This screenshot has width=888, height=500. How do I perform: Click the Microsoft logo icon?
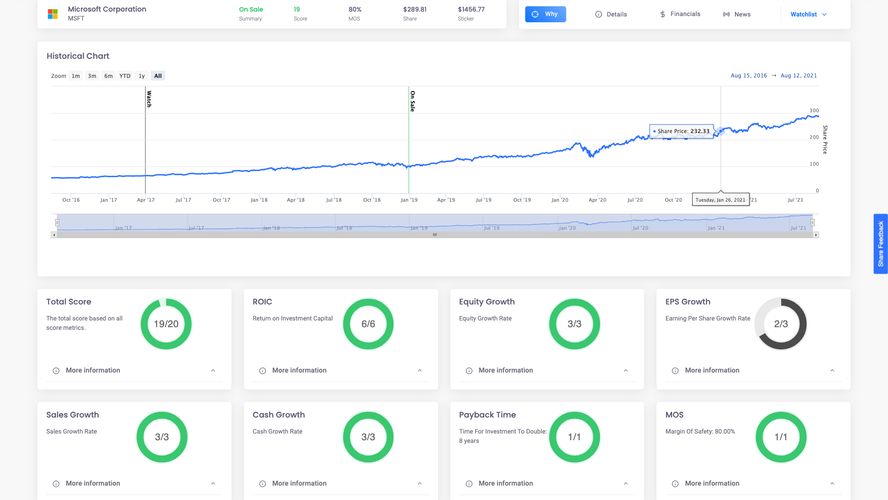point(53,14)
